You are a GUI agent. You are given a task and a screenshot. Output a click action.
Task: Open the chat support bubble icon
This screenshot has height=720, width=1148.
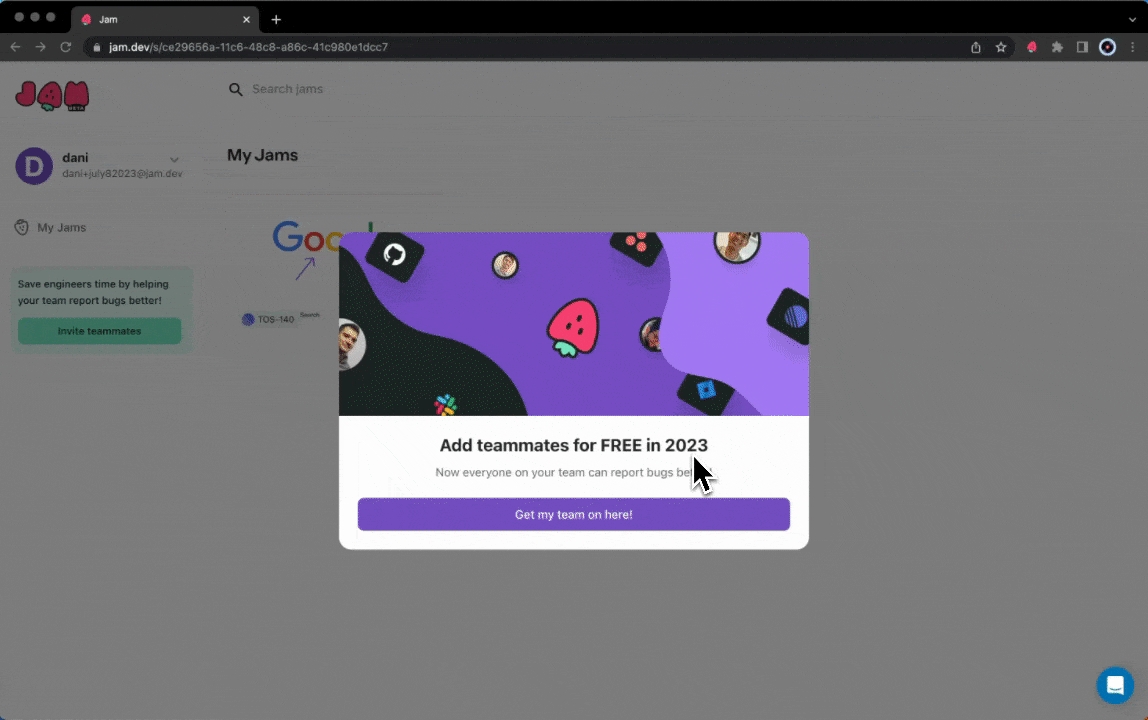tap(1114, 686)
